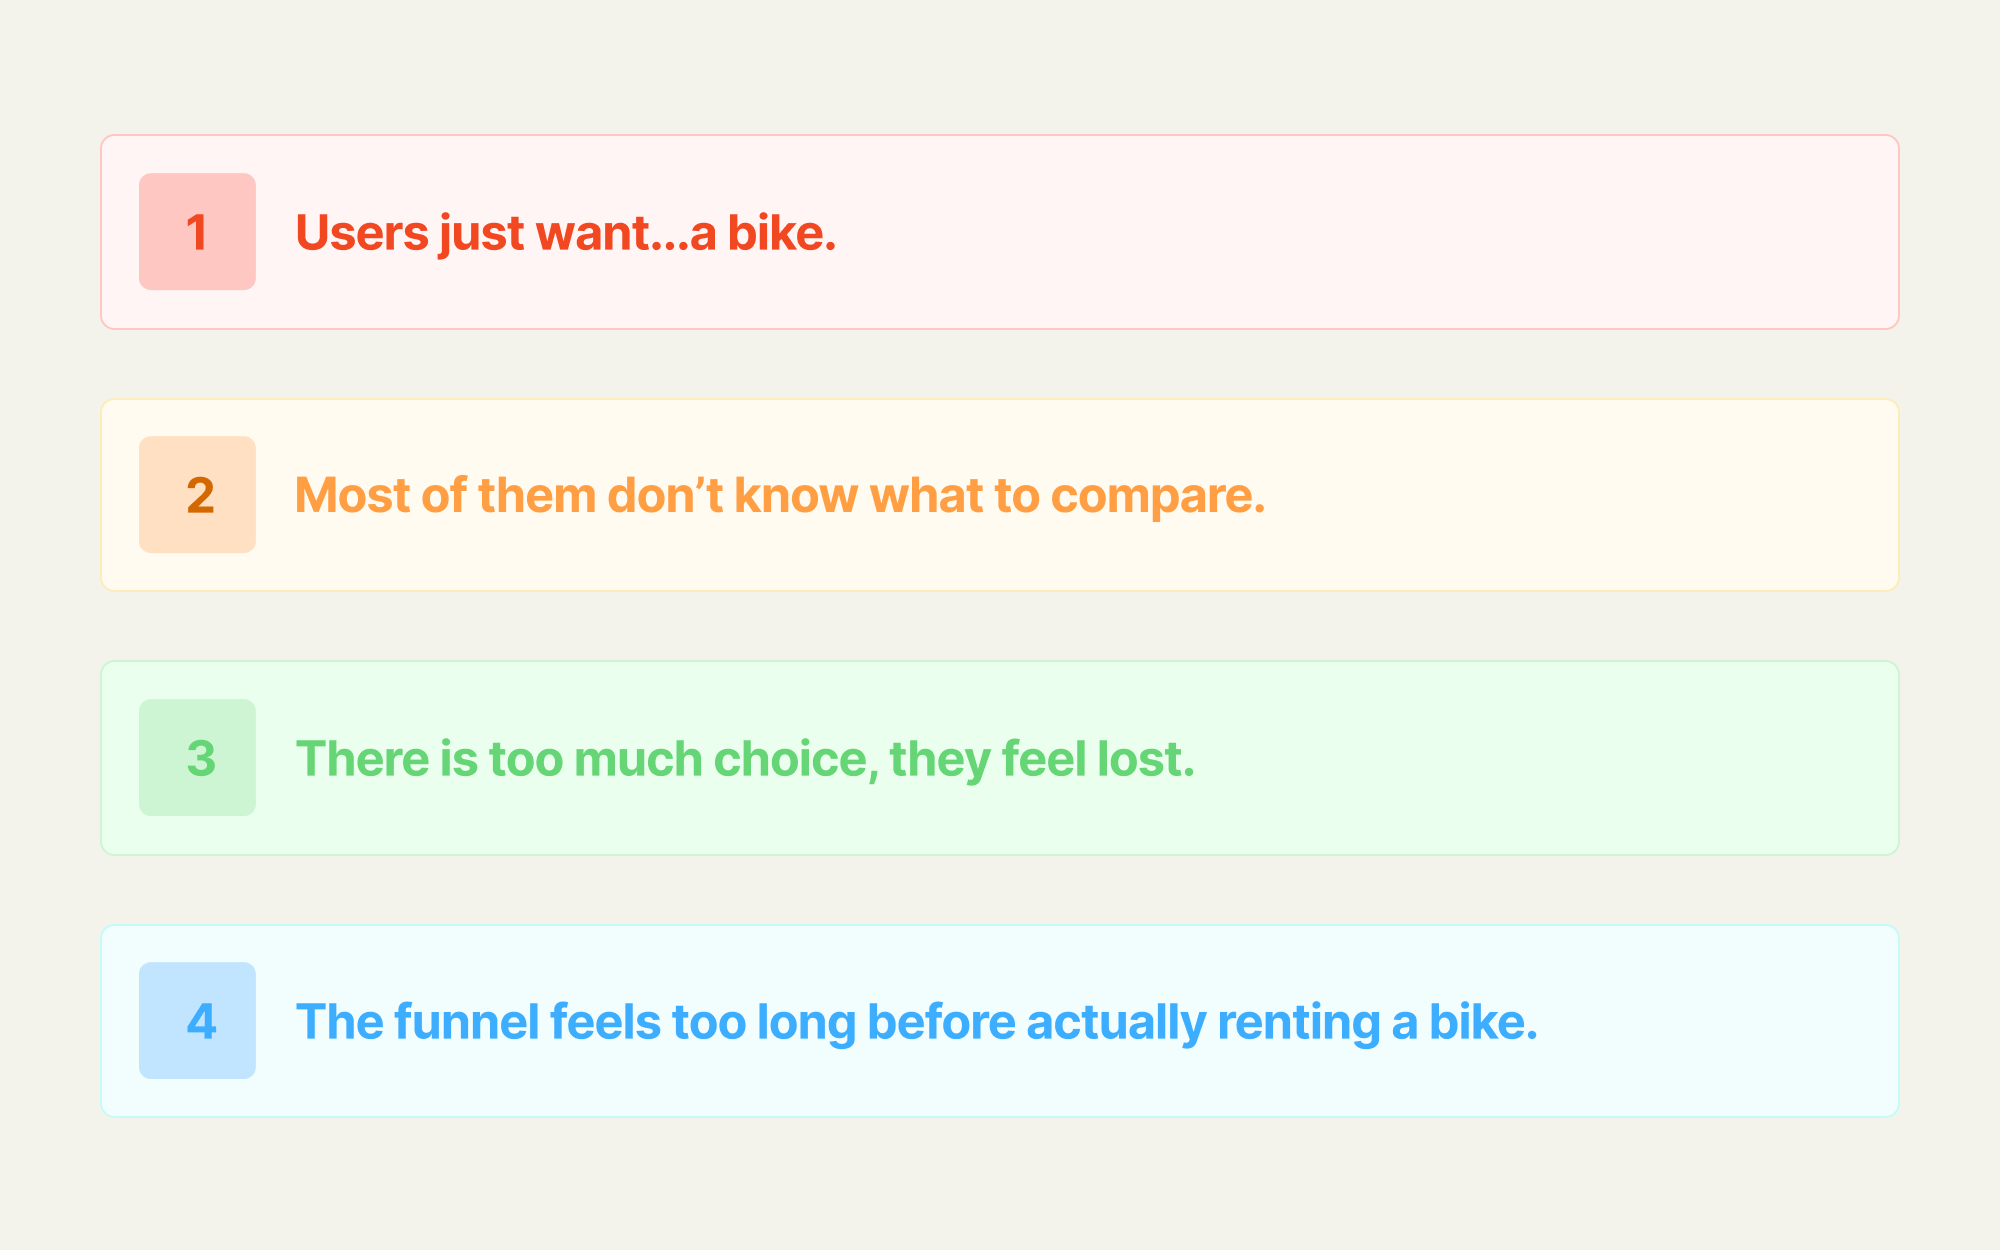Select the blue number 4 badge
This screenshot has height=1250, width=2000.
pyautogui.click(x=197, y=1021)
